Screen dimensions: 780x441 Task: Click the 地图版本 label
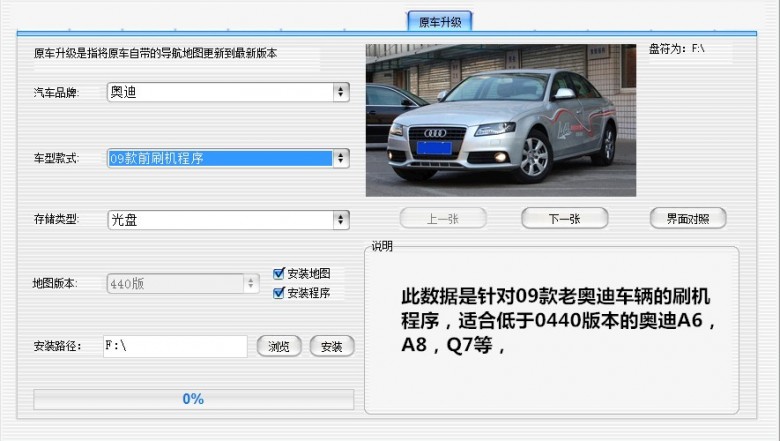pos(55,283)
